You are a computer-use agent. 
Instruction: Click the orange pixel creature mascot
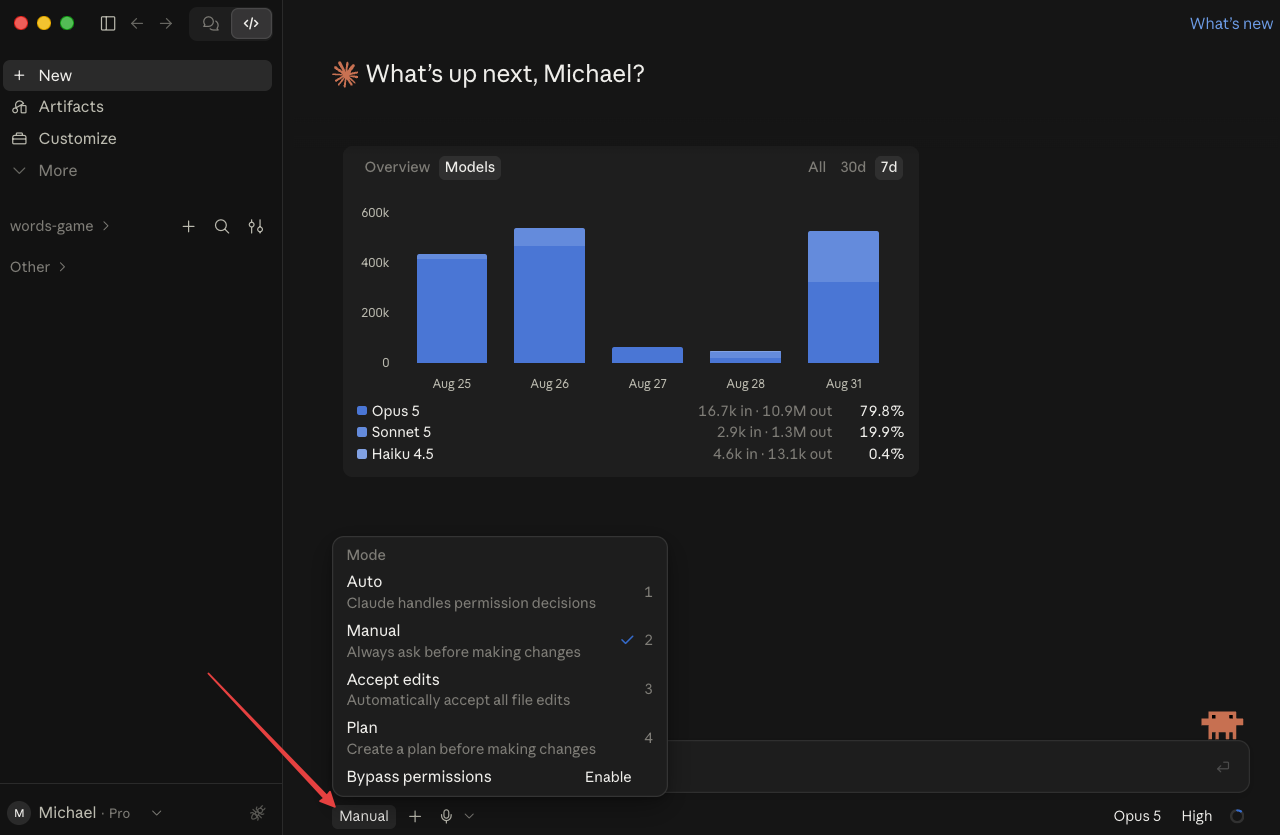(x=1222, y=724)
